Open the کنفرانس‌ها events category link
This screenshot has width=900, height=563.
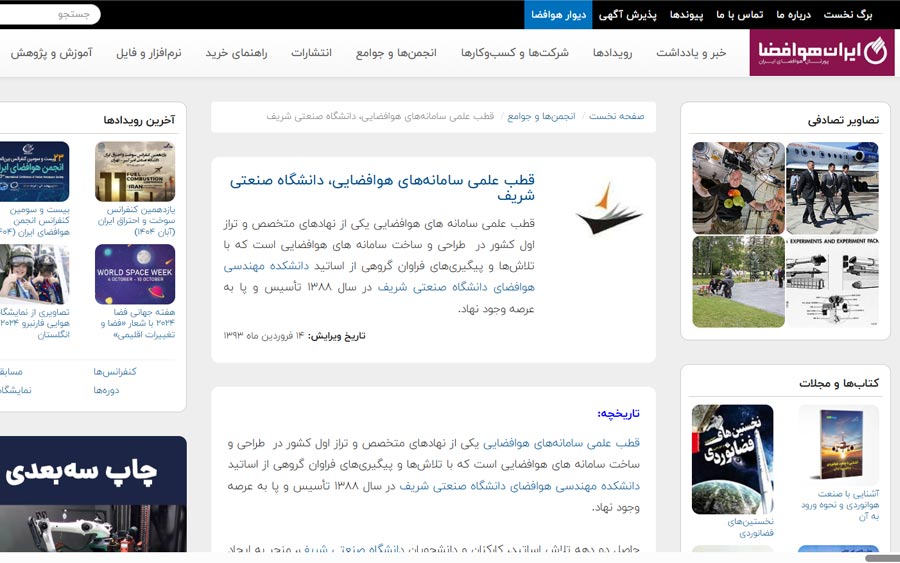[x=115, y=372]
